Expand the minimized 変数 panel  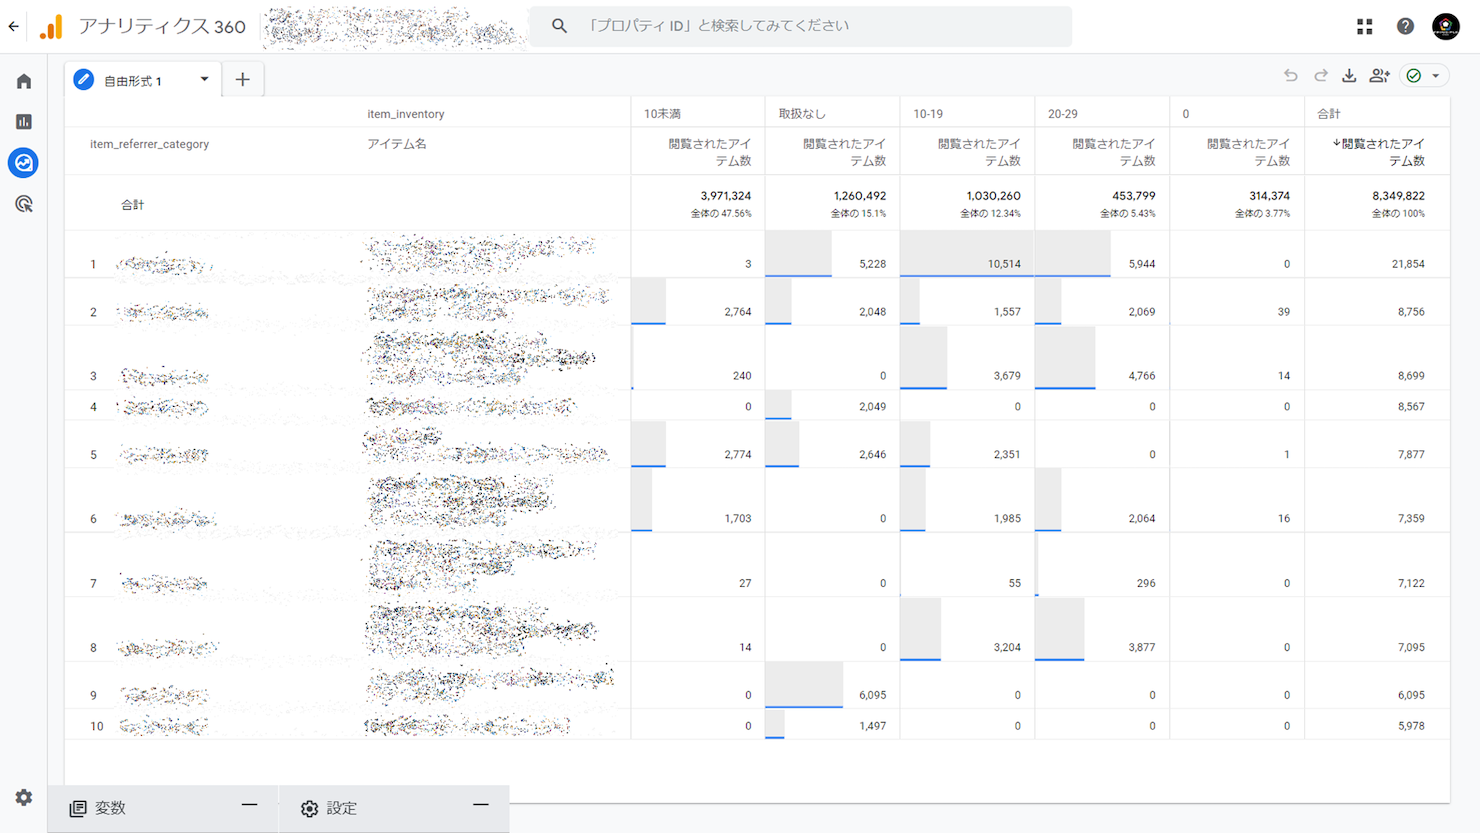coord(249,806)
